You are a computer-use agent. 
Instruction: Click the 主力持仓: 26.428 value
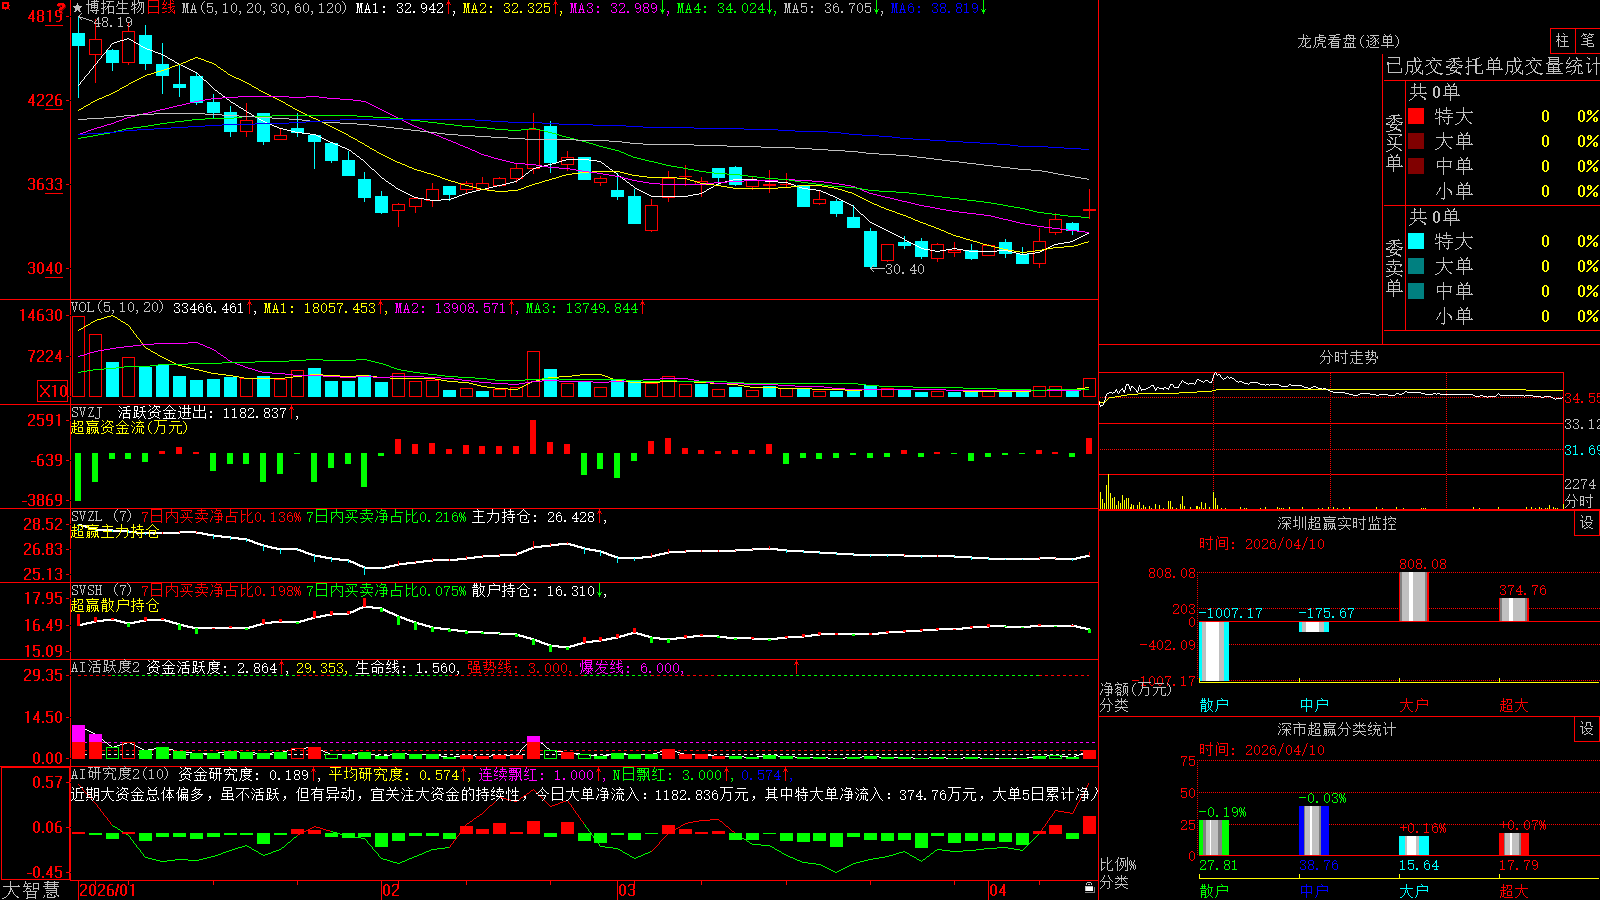[533, 517]
